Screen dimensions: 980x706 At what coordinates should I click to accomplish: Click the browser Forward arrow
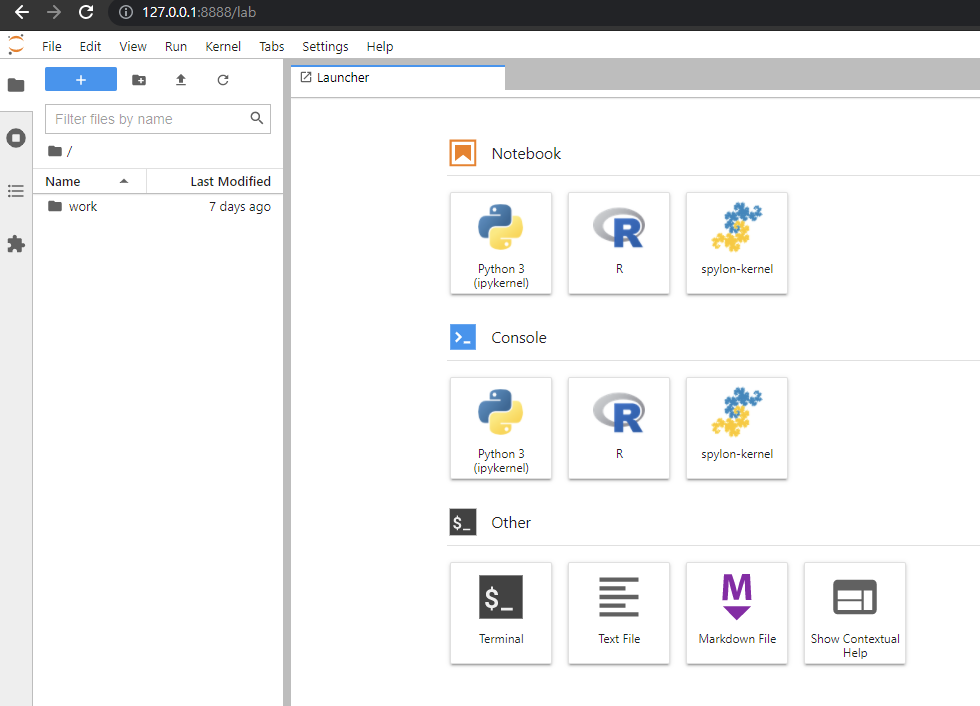54,12
